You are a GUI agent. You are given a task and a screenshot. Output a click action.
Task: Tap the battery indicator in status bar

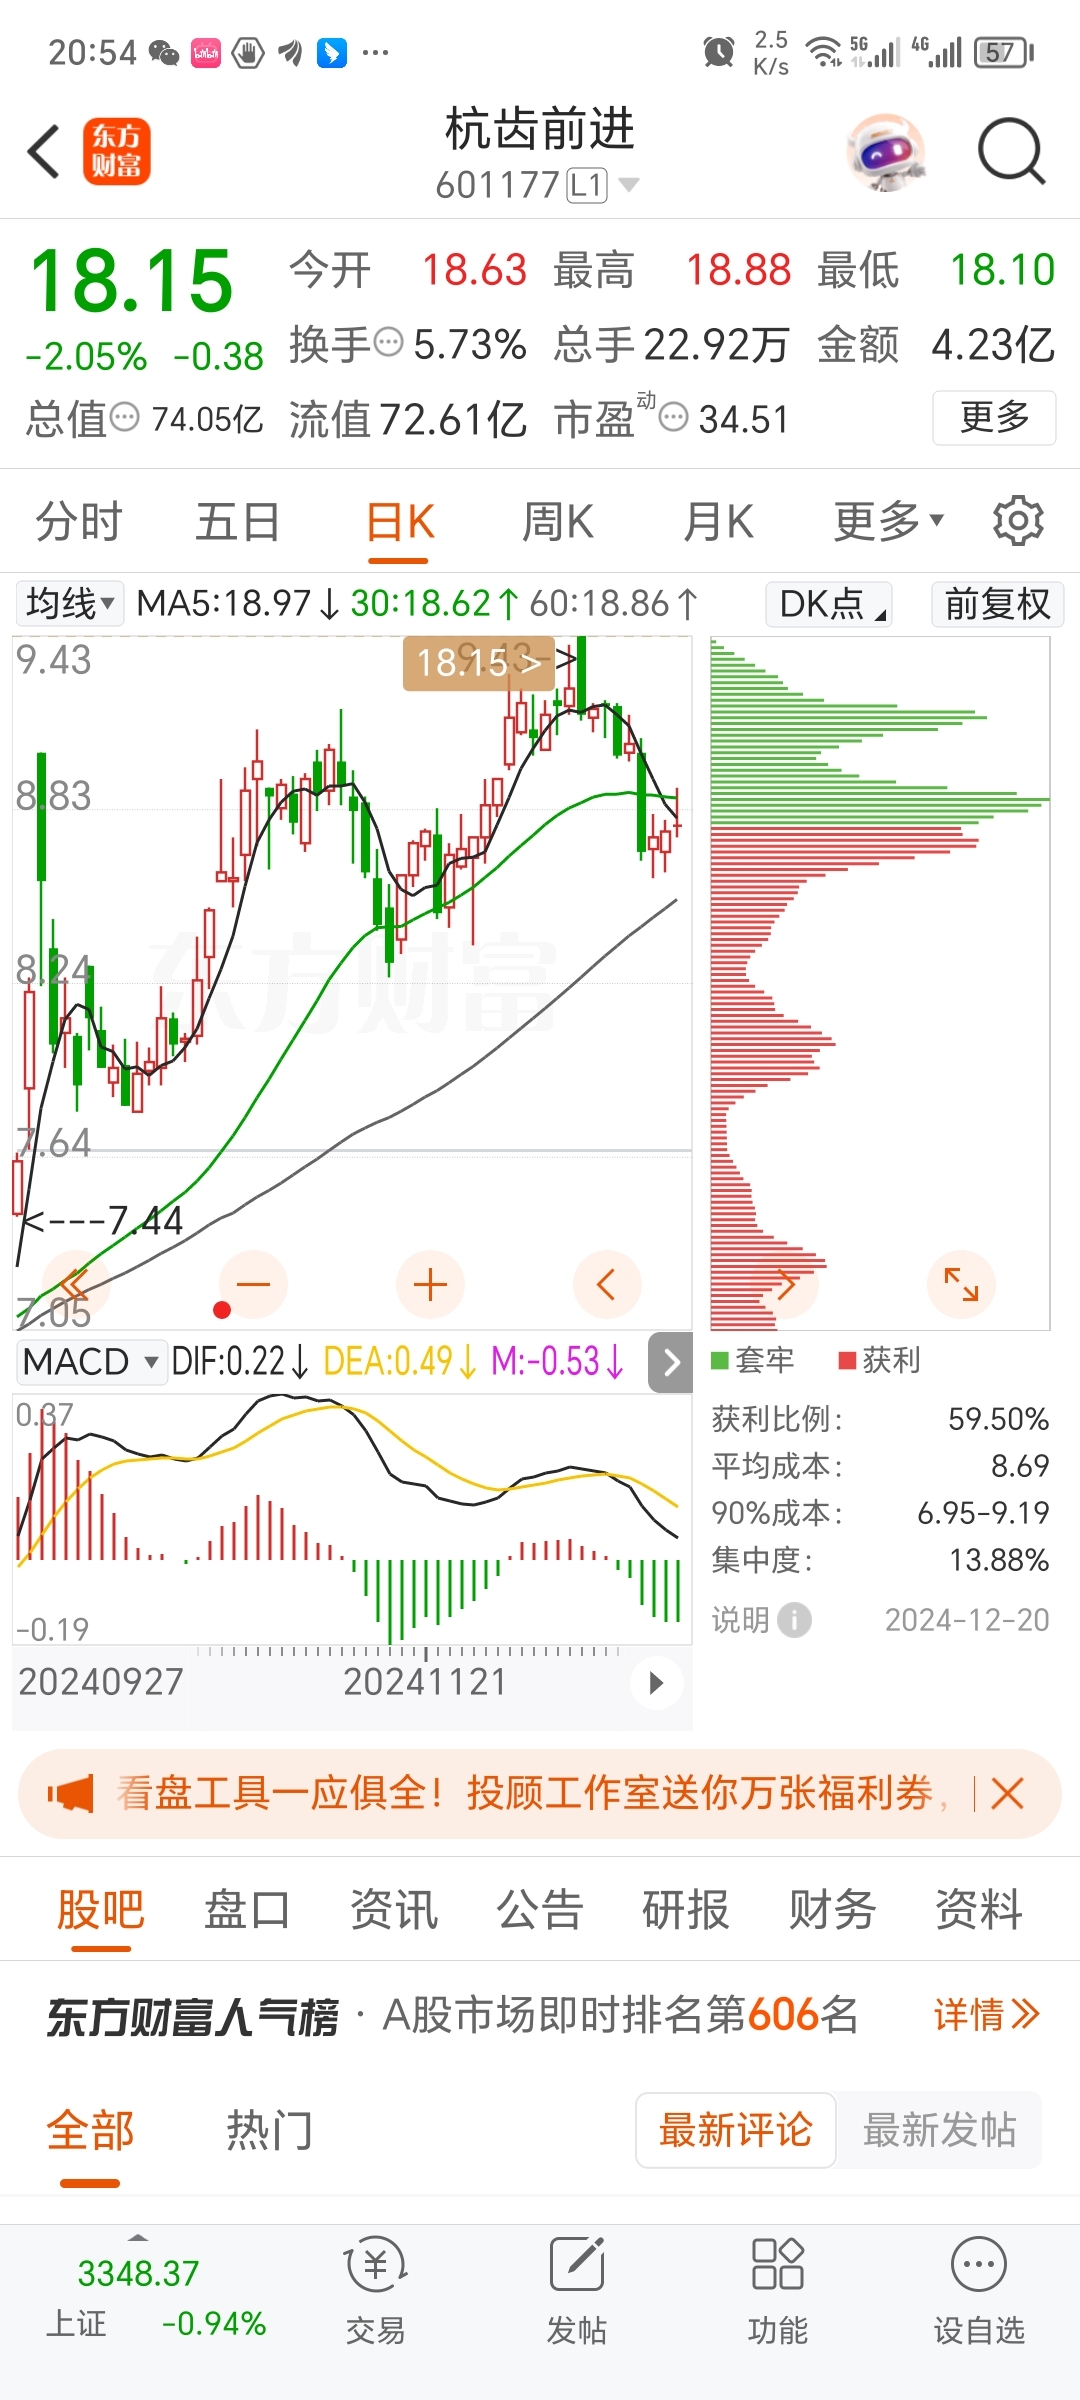click(1004, 52)
